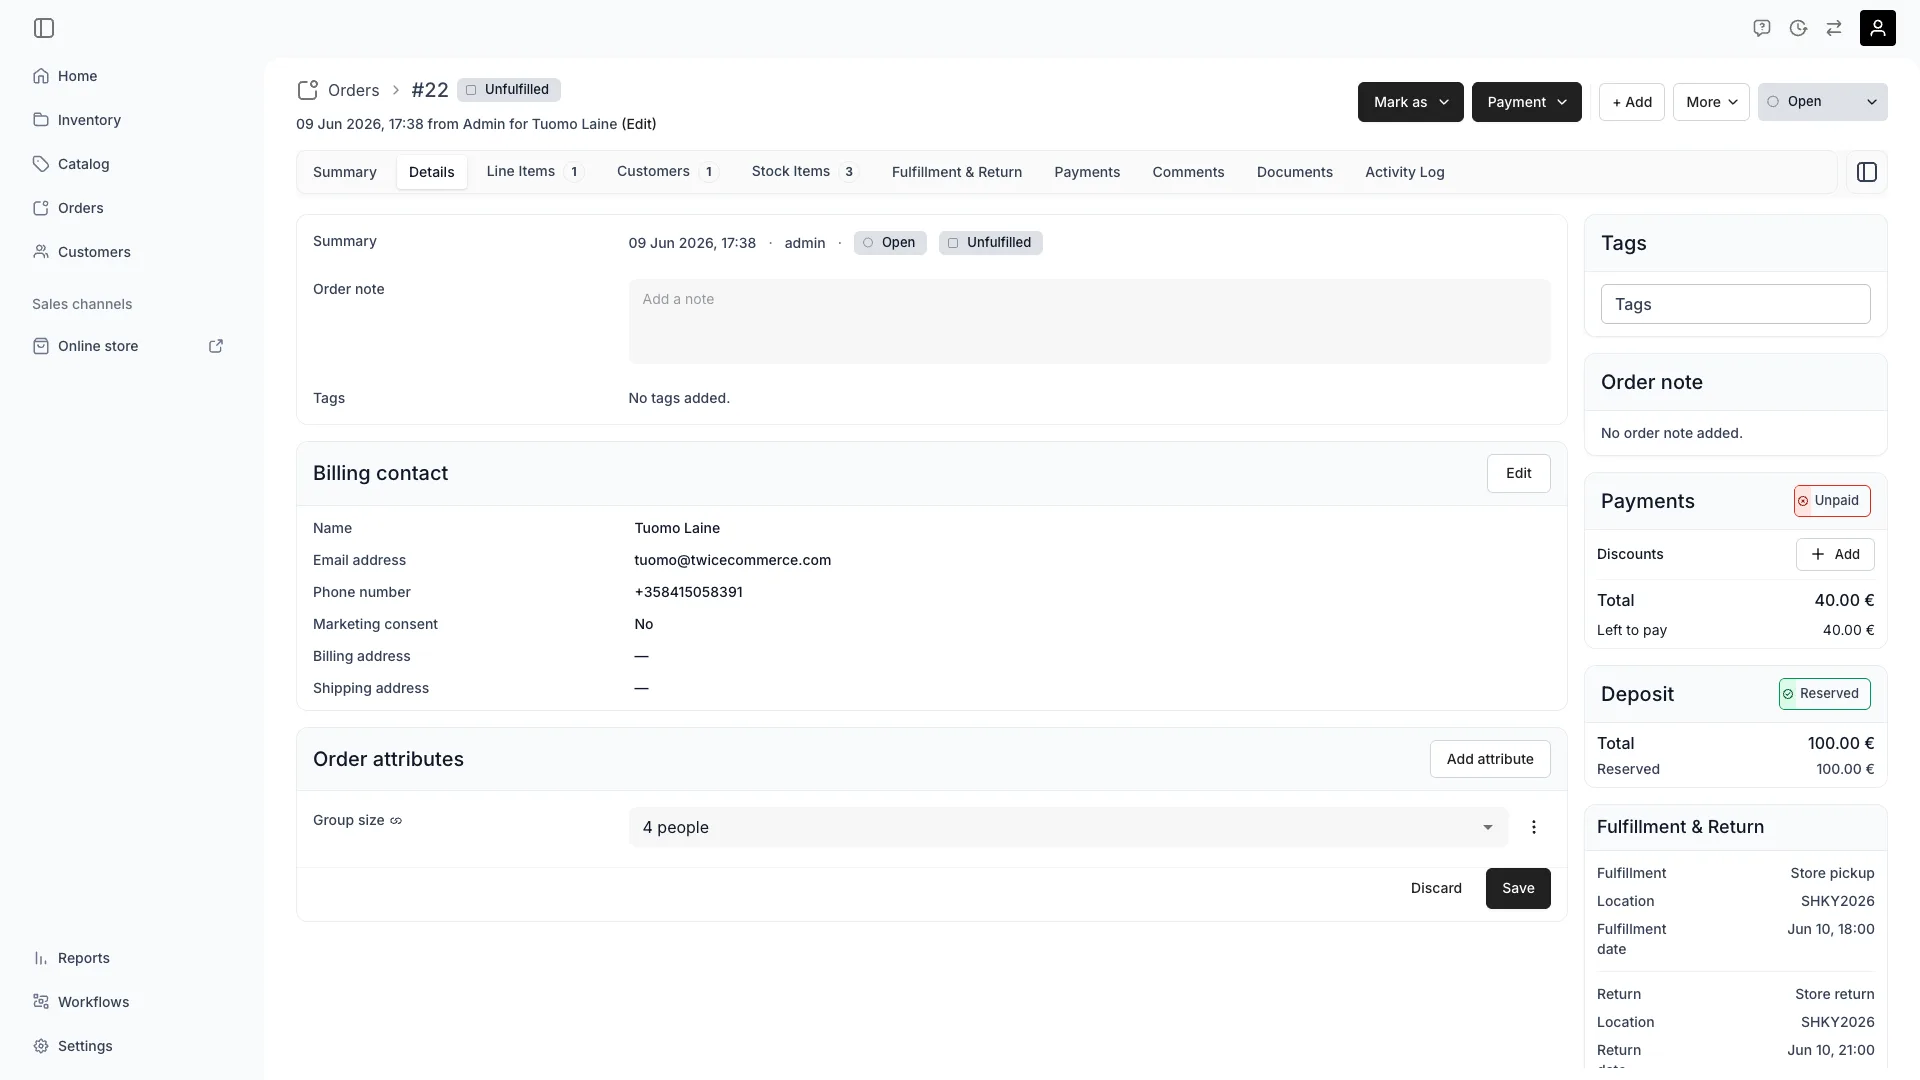Open the More actions dropdown

click(x=1711, y=102)
